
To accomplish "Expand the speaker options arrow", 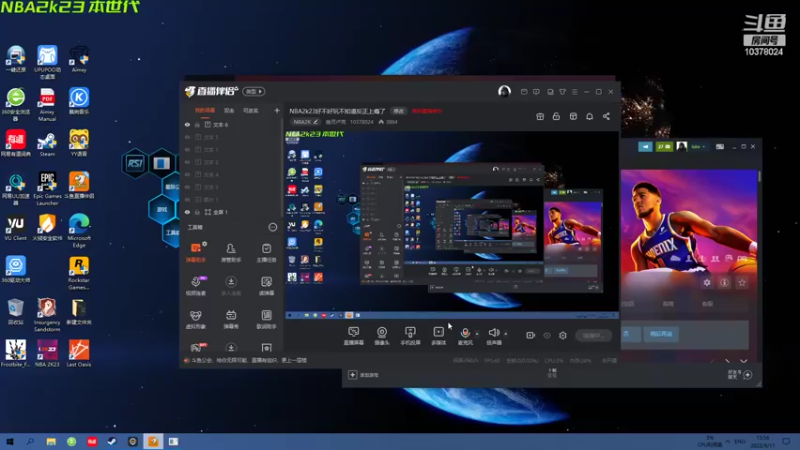I will click(506, 334).
